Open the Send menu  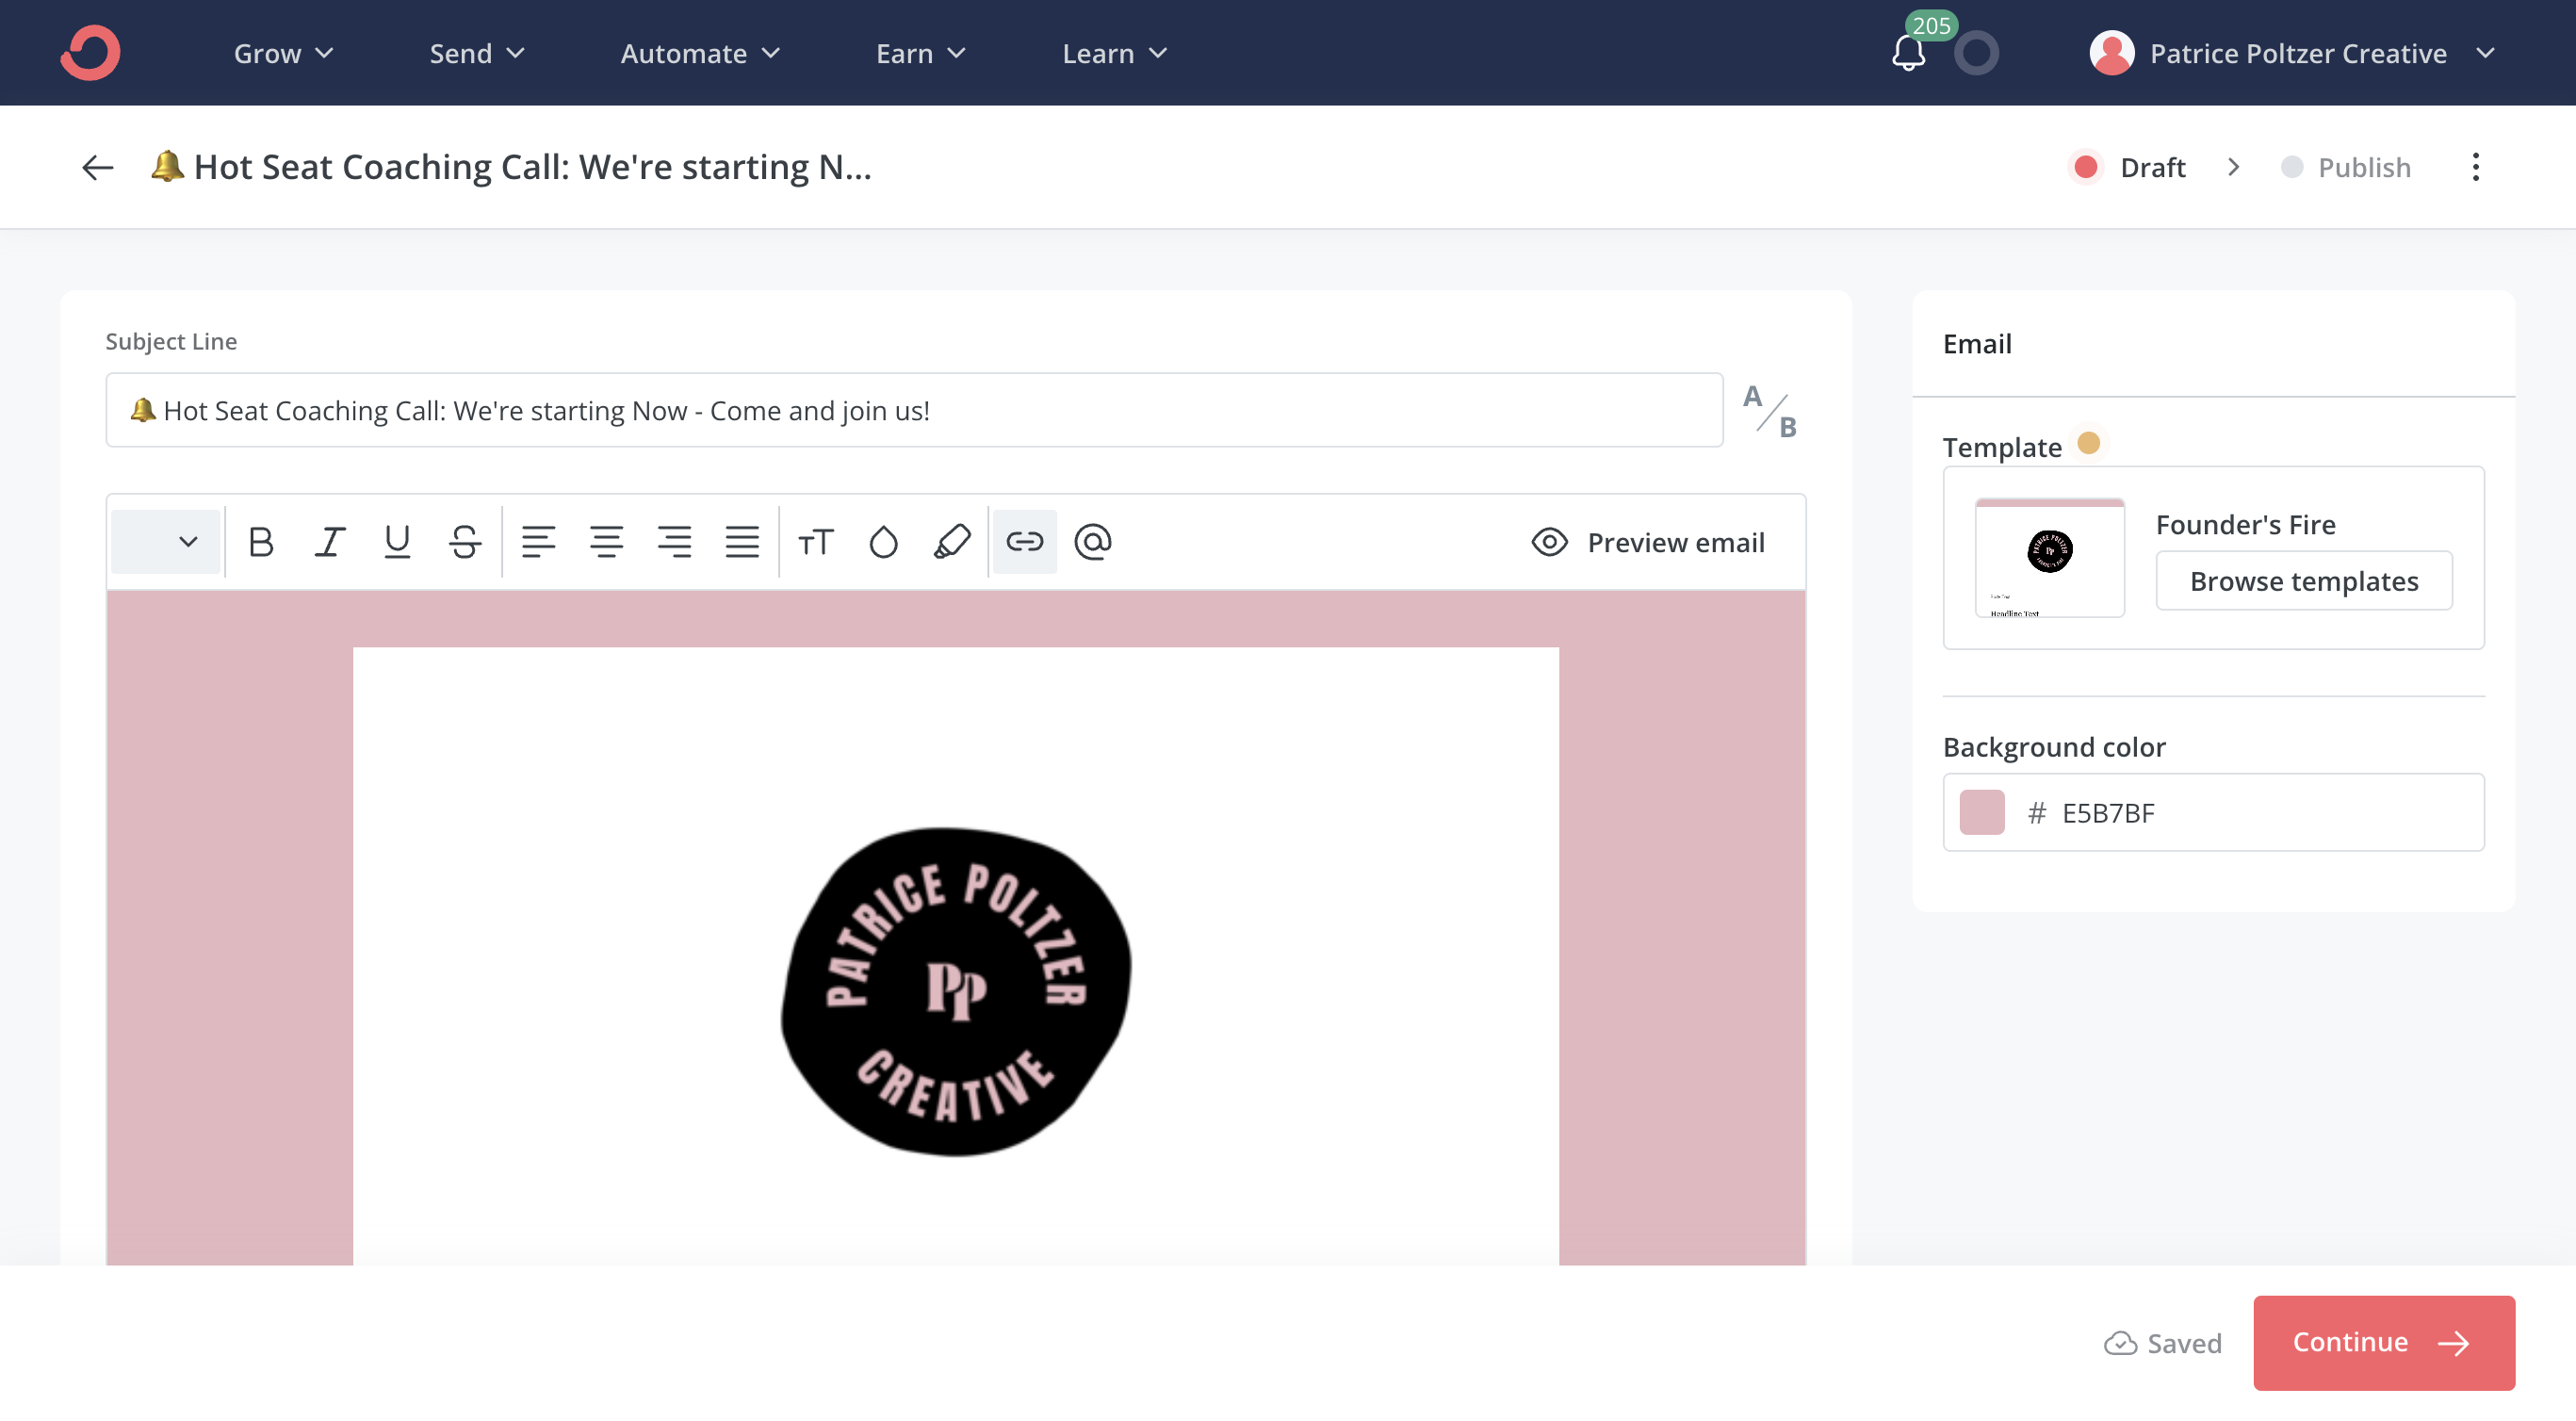click(x=476, y=53)
